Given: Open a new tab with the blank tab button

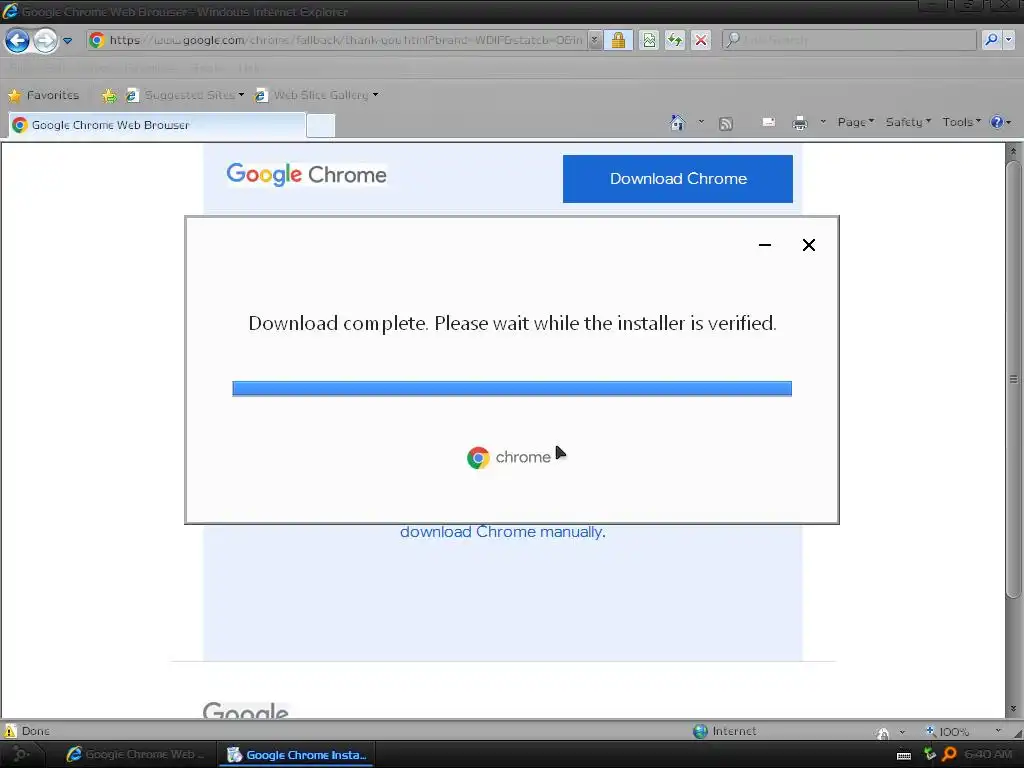Looking at the screenshot, I should click(321, 125).
